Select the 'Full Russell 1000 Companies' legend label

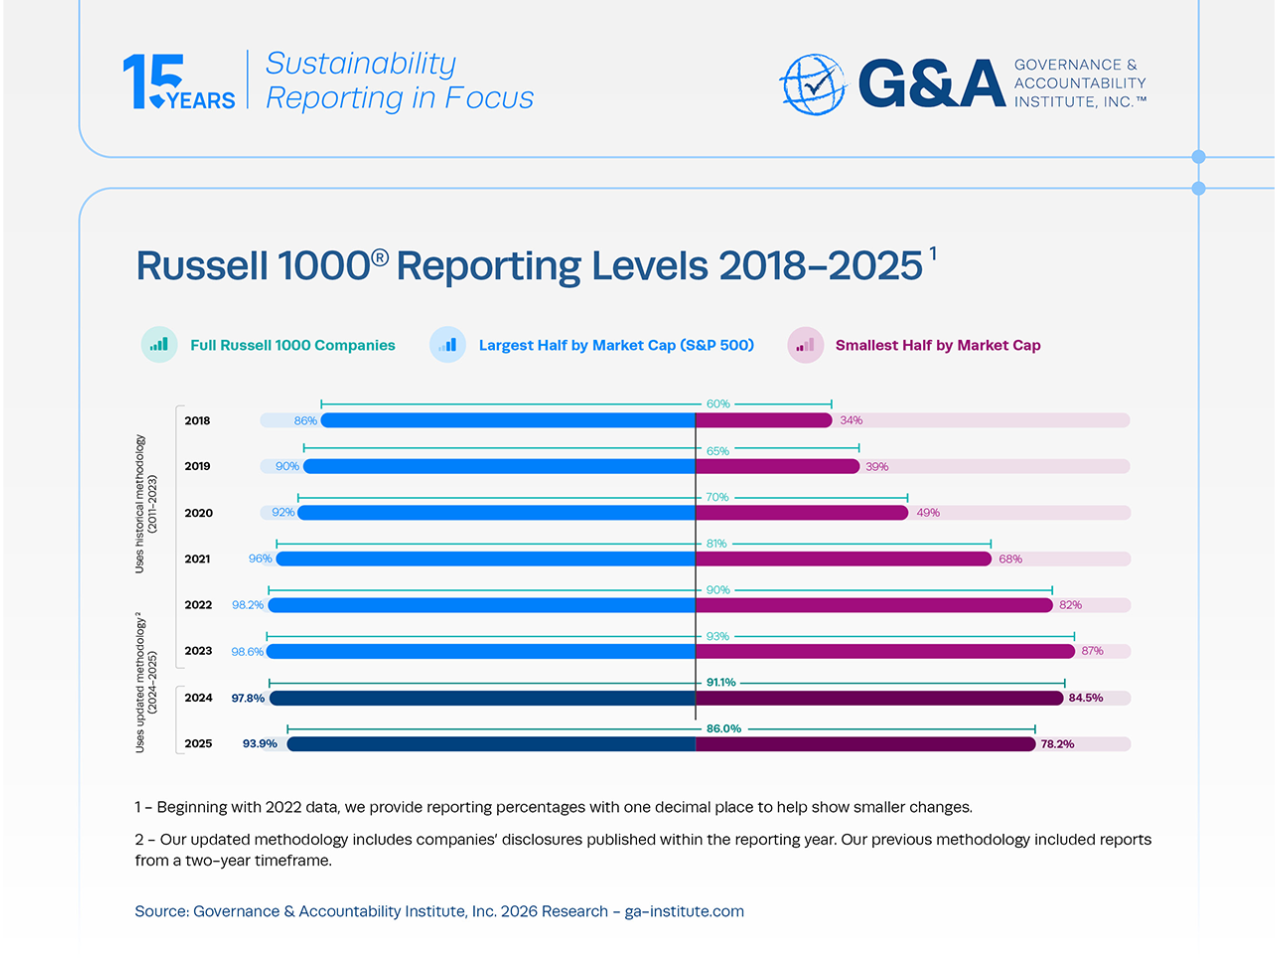tap(293, 345)
